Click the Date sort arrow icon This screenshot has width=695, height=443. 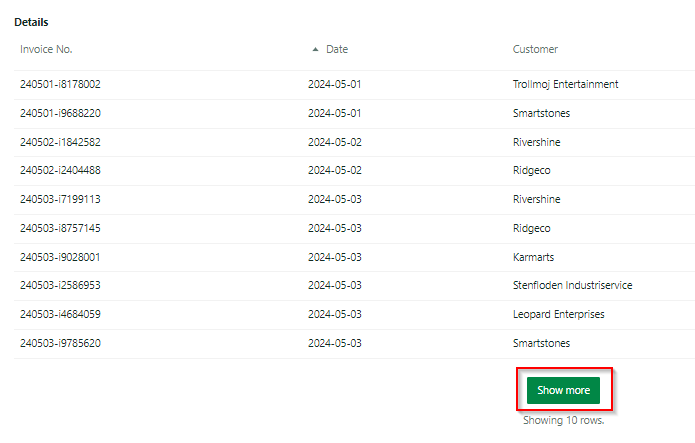(x=315, y=49)
